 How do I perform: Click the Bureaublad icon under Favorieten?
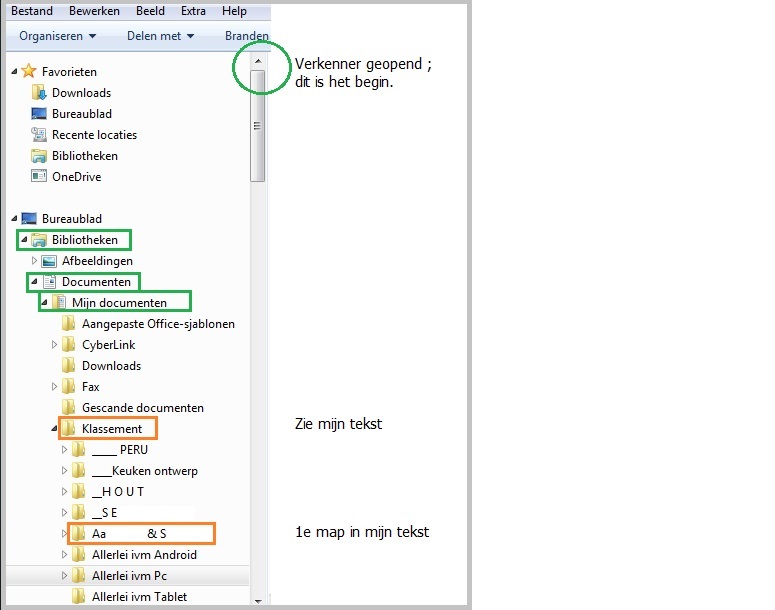[39, 114]
